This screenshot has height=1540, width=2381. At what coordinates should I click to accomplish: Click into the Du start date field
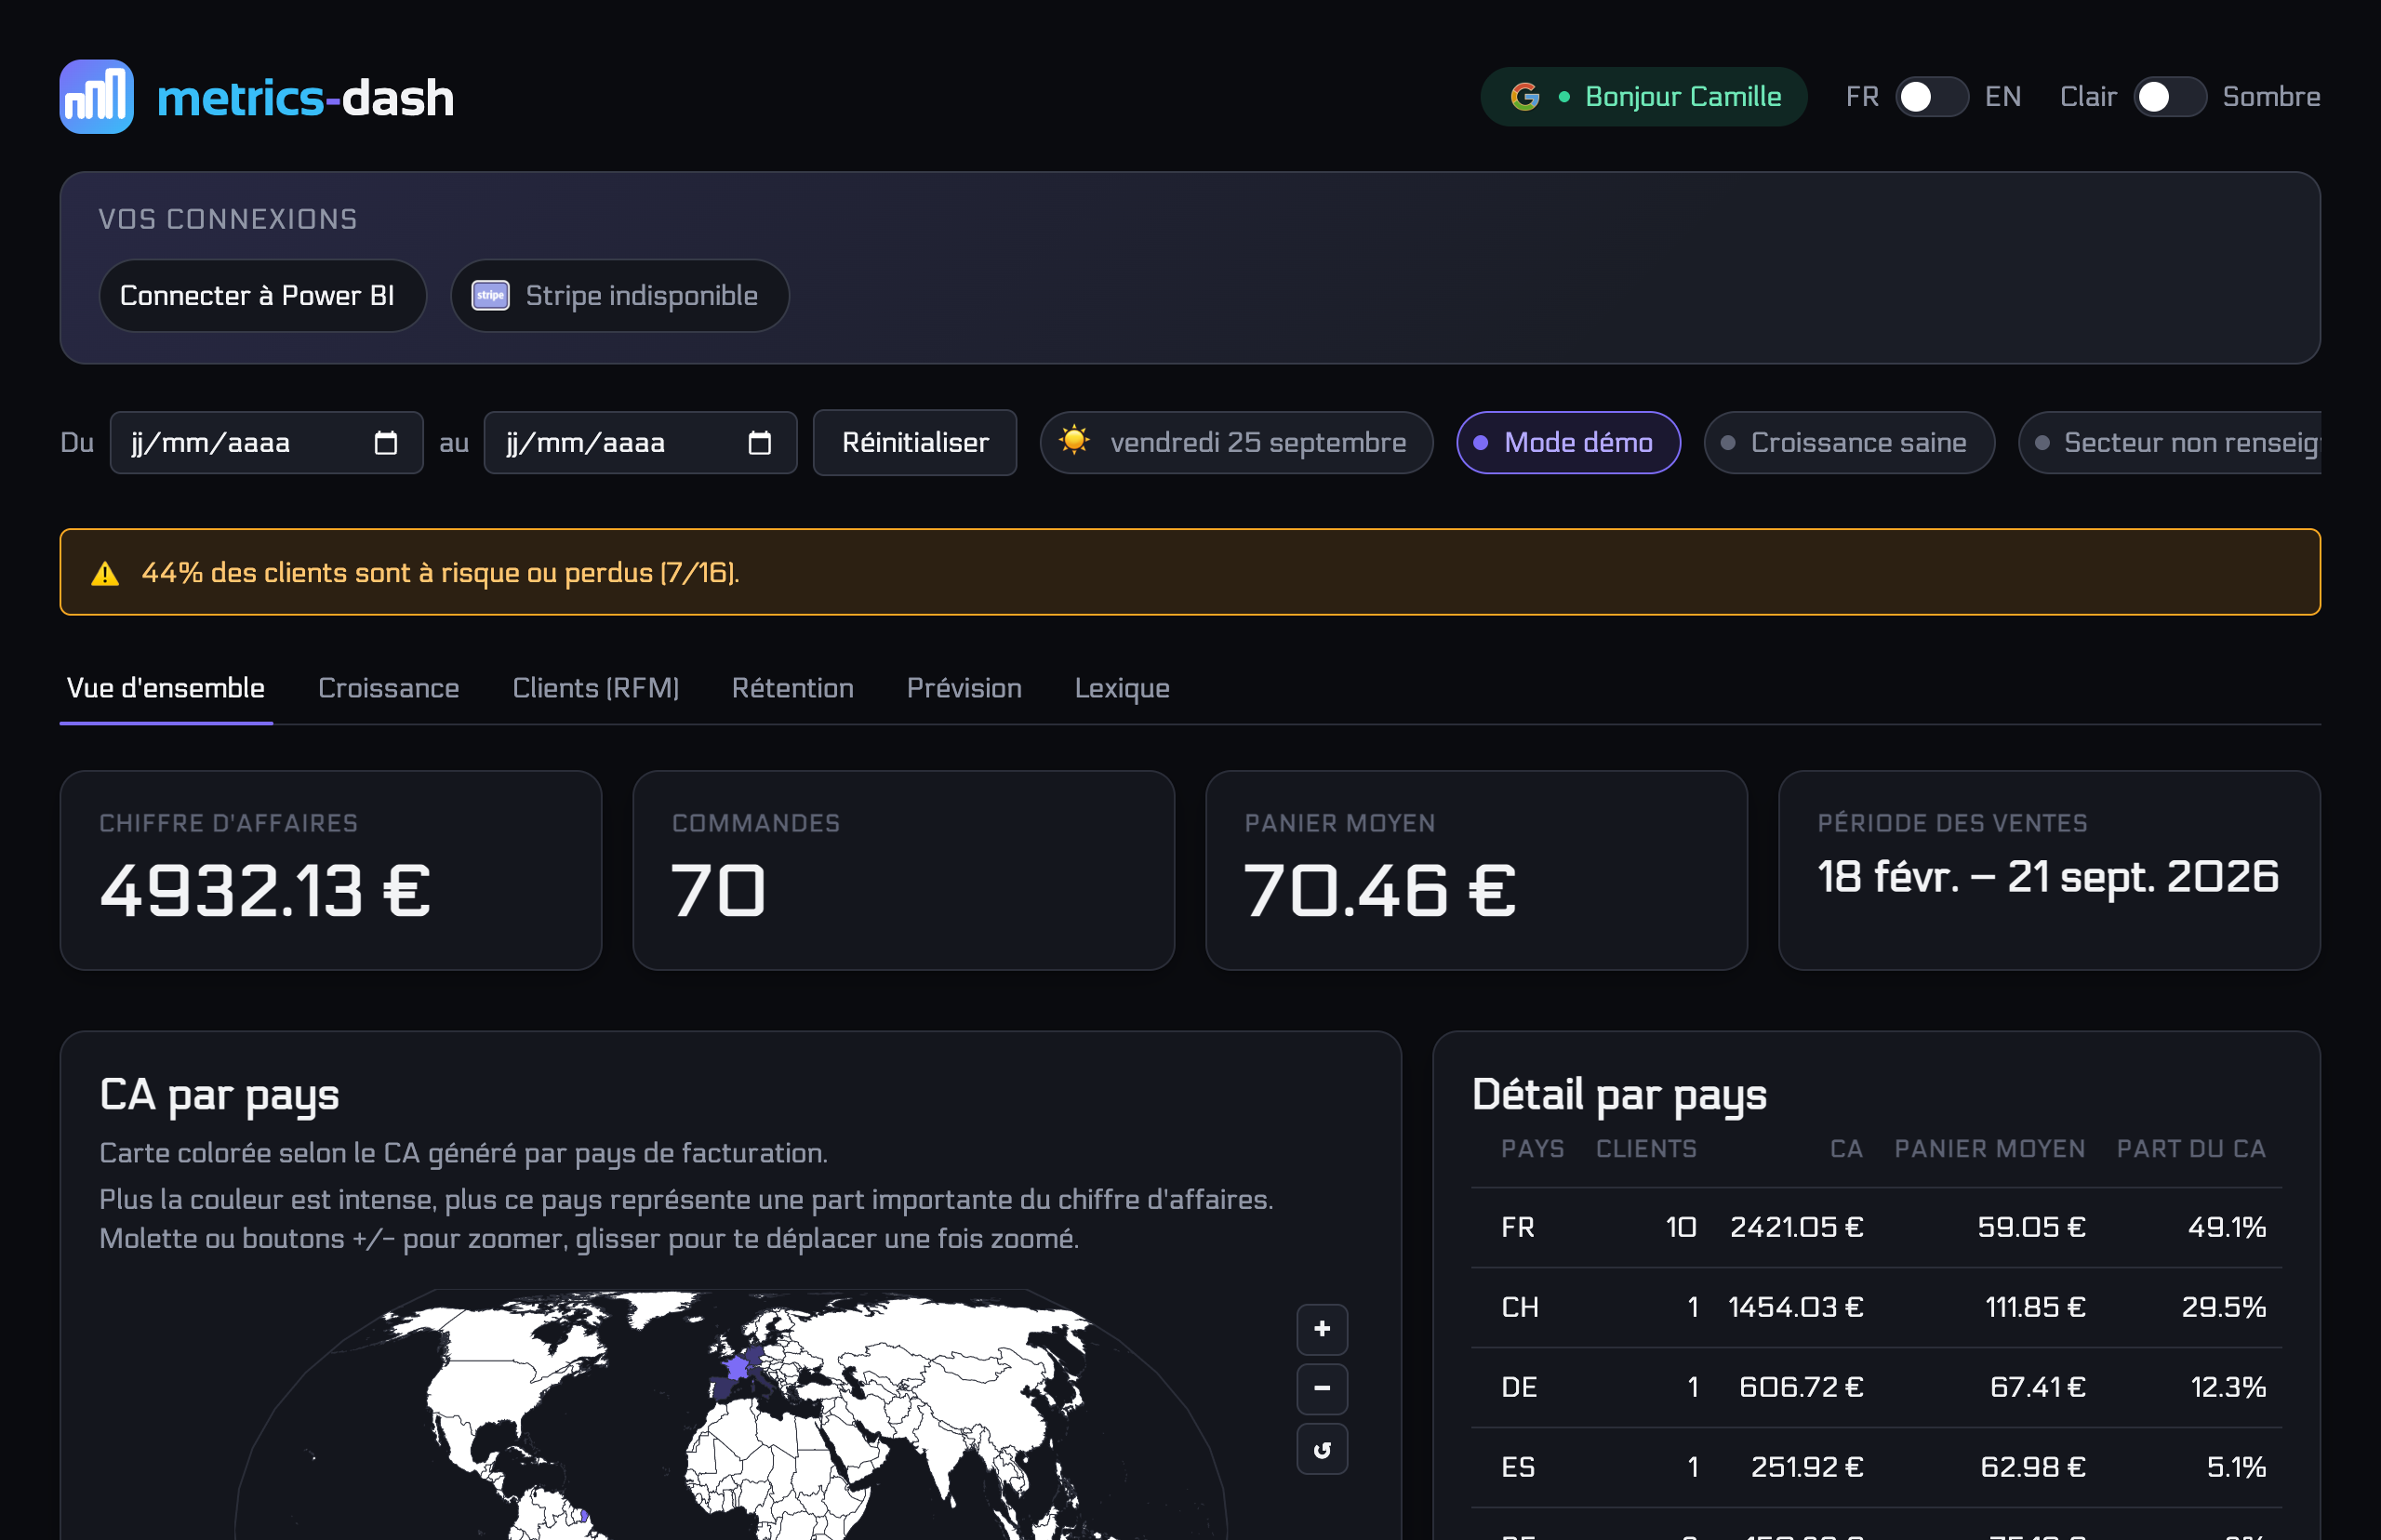[266, 443]
